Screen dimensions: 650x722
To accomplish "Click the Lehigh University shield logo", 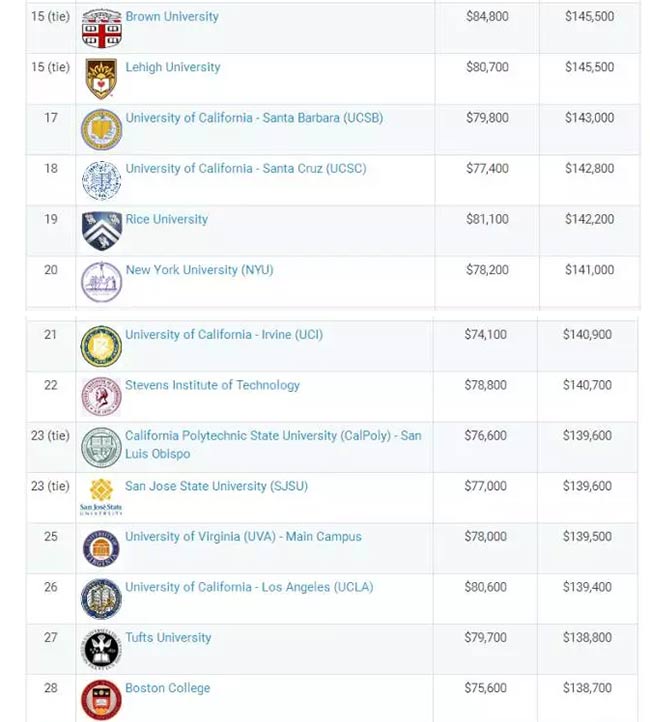I will click(101, 79).
